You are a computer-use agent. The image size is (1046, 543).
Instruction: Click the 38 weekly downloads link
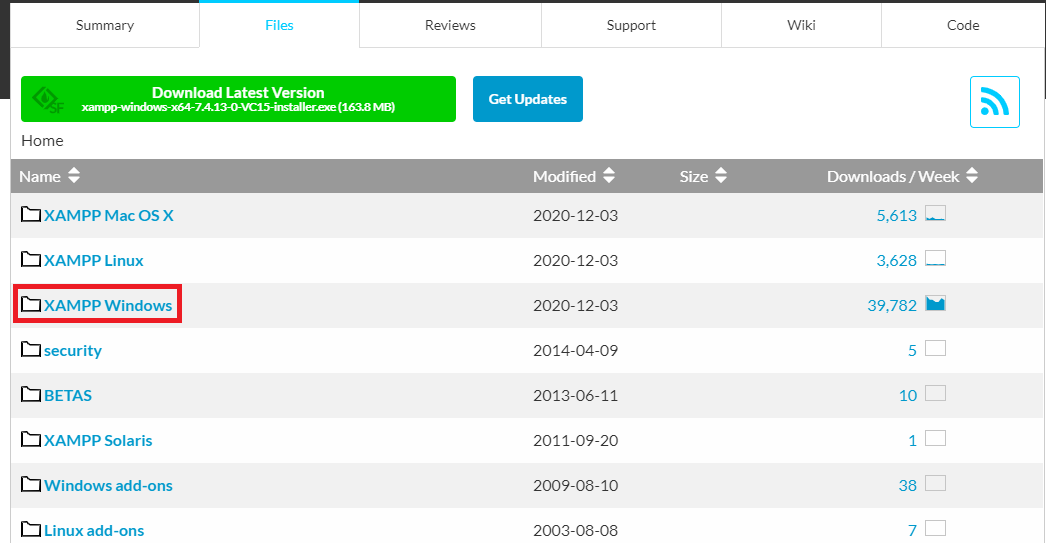pyautogui.click(x=907, y=486)
